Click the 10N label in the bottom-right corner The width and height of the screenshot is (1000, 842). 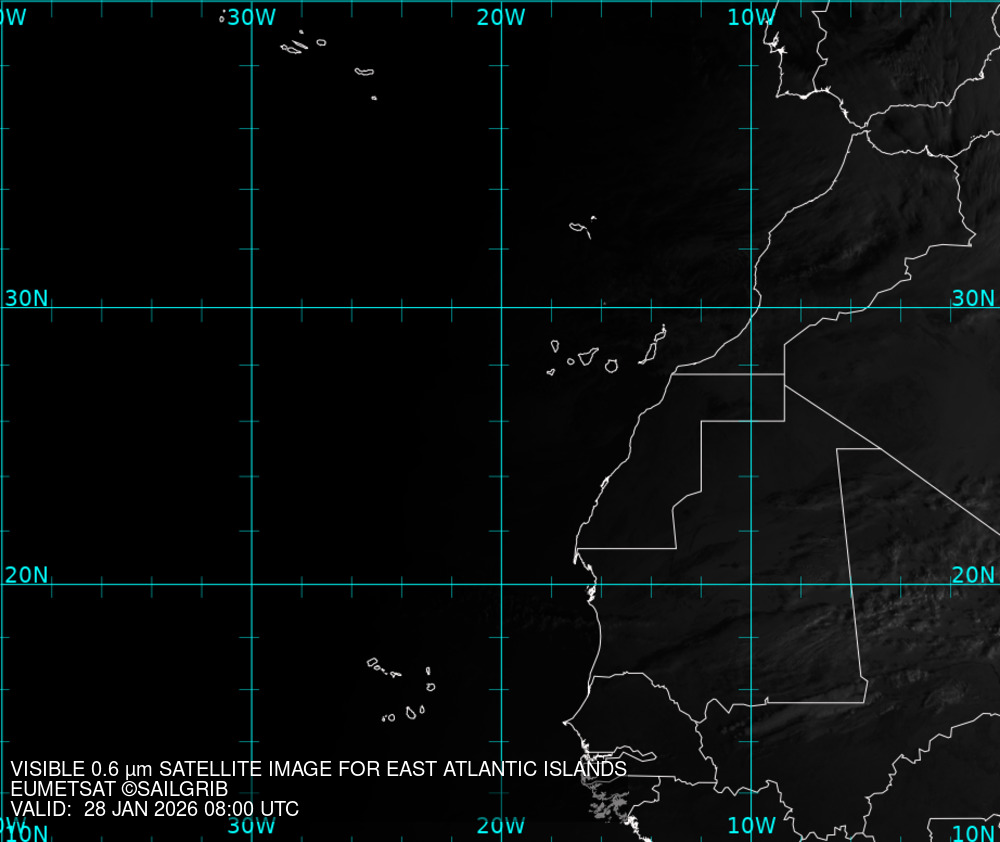pos(973,833)
